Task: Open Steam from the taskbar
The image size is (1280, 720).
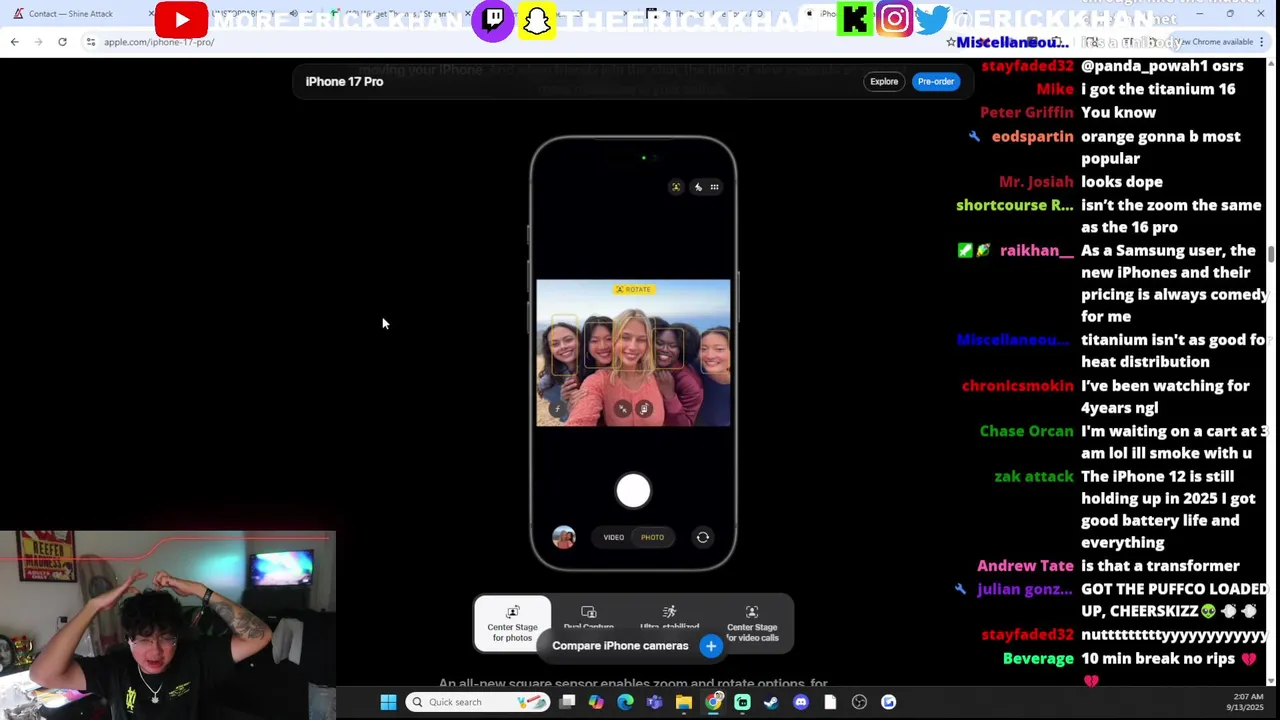Action: click(x=771, y=702)
